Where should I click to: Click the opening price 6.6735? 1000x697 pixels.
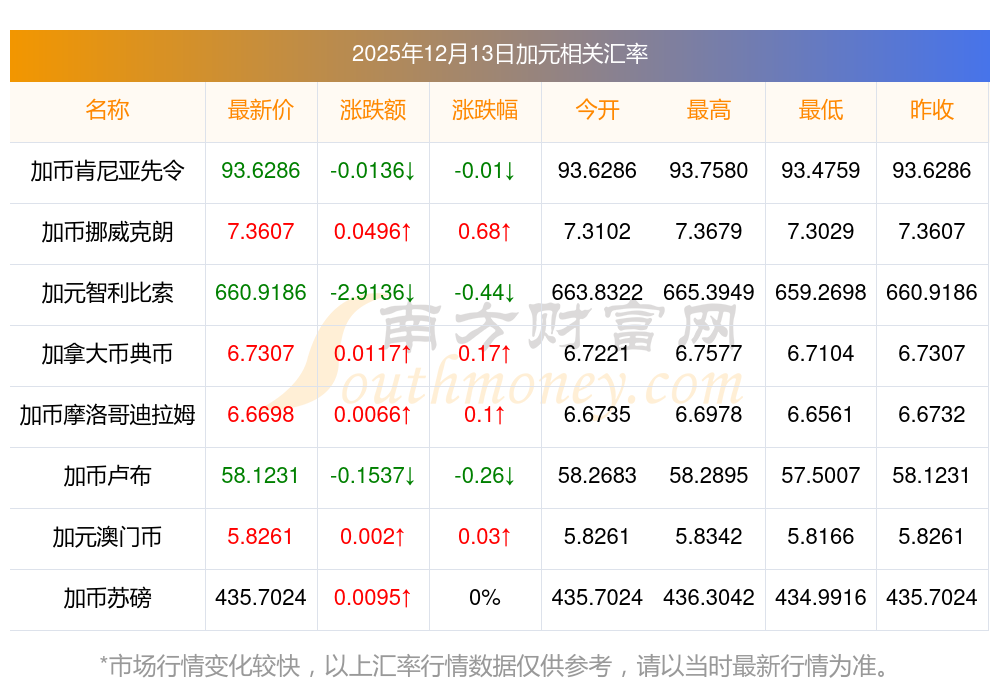[x=597, y=415]
